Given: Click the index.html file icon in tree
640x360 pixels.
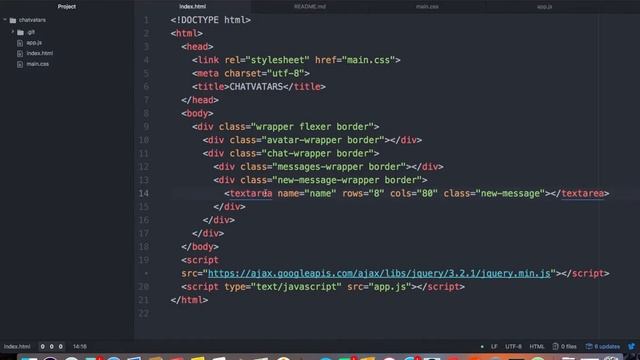Looking at the screenshot, I should click(x=20, y=53).
